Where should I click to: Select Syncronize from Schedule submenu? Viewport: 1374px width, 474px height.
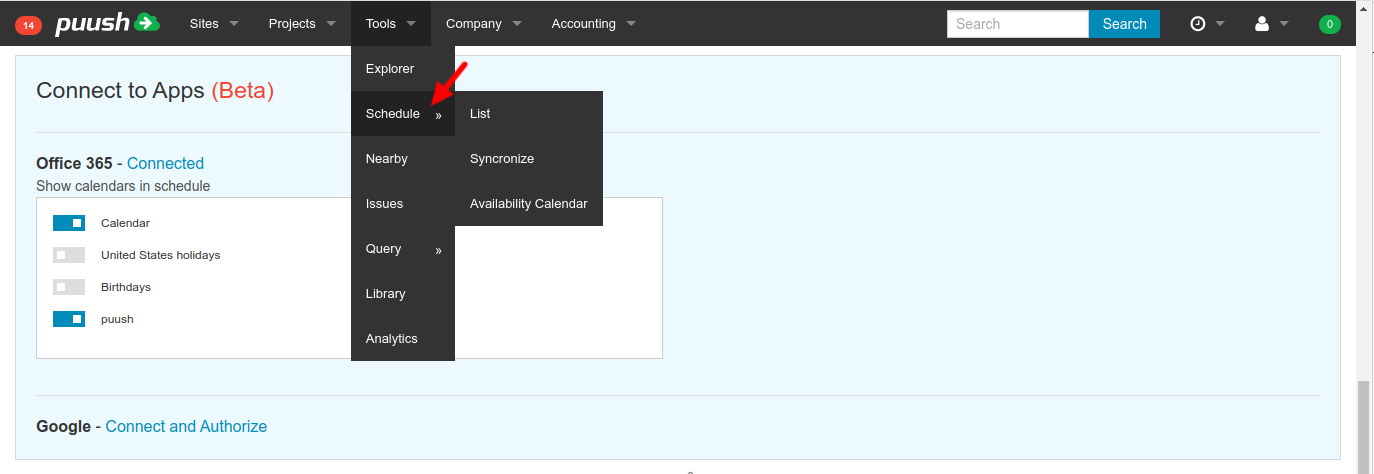[x=502, y=159]
